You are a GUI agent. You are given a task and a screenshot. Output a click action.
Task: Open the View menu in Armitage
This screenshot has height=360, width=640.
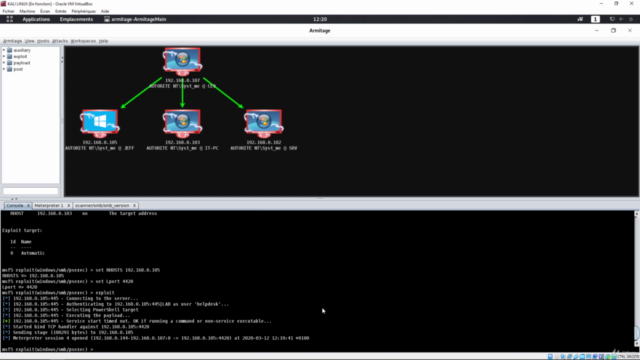tap(29, 41)
